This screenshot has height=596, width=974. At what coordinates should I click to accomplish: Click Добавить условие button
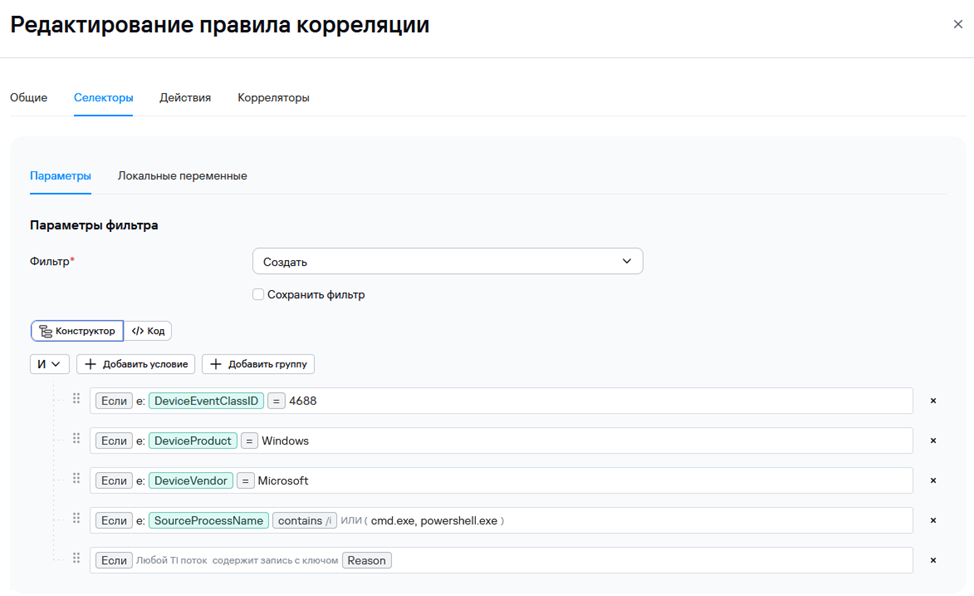[x=136, y=365]
